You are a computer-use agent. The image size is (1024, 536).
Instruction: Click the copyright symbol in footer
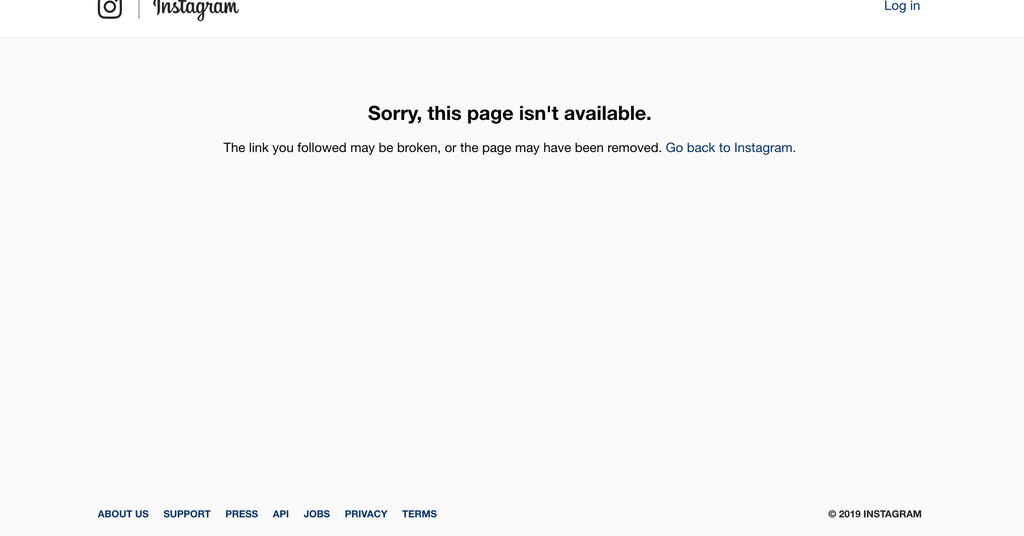point(832,514)
